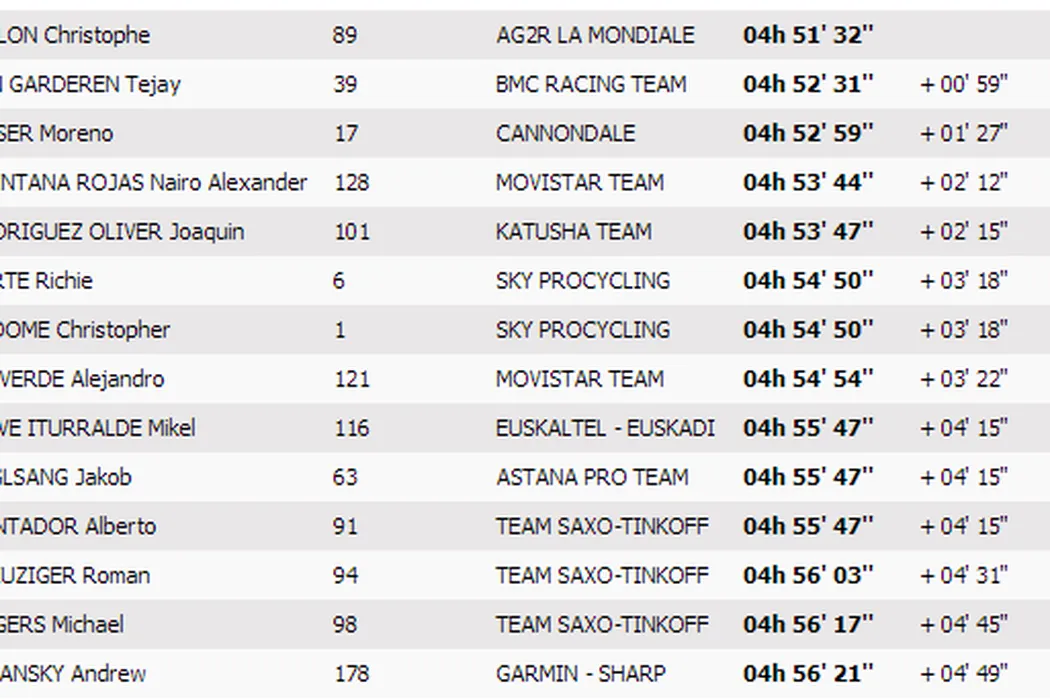
Task: Open the Nairo Alexander rider entry
Action: 153,182
